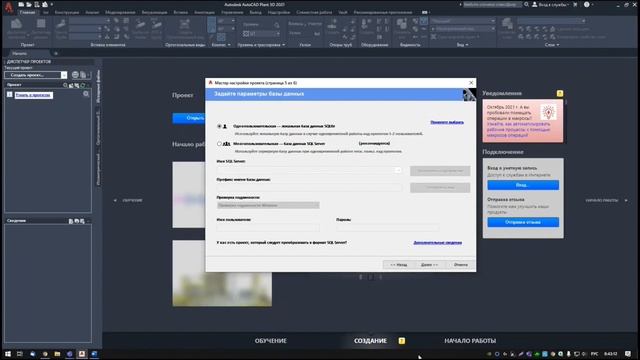Expand the 'Вид' ribbon panel
640x360 pixels.
tap(462, 45)
